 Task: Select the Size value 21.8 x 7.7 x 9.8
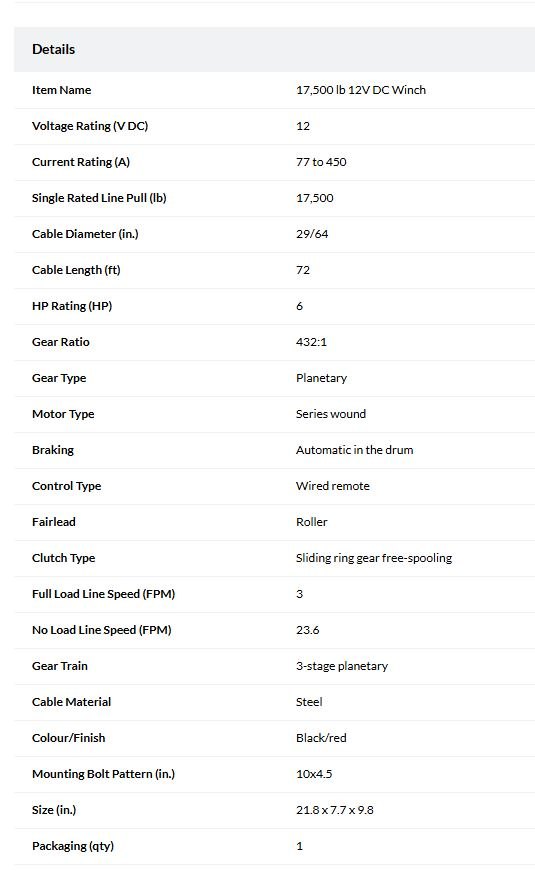(x=335, y=810)
